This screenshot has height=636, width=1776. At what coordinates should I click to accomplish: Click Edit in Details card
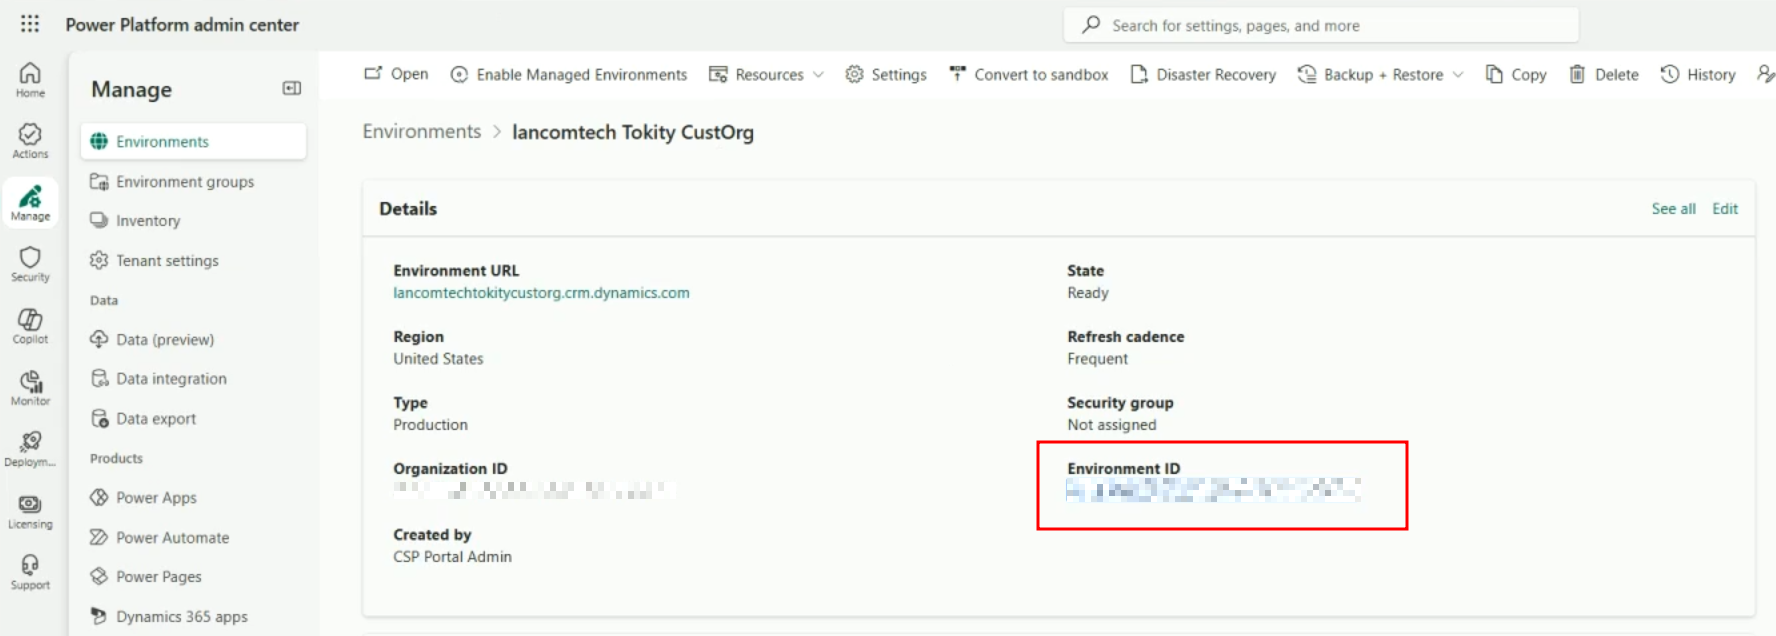click(x=1725, y=209)
